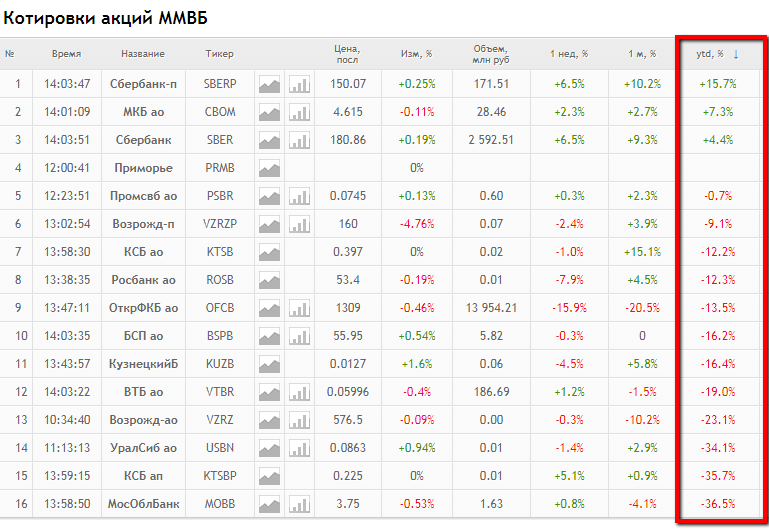Open the Возрожд-п stock link
This screenshot has height=530, width=769.
click(143, 224)
